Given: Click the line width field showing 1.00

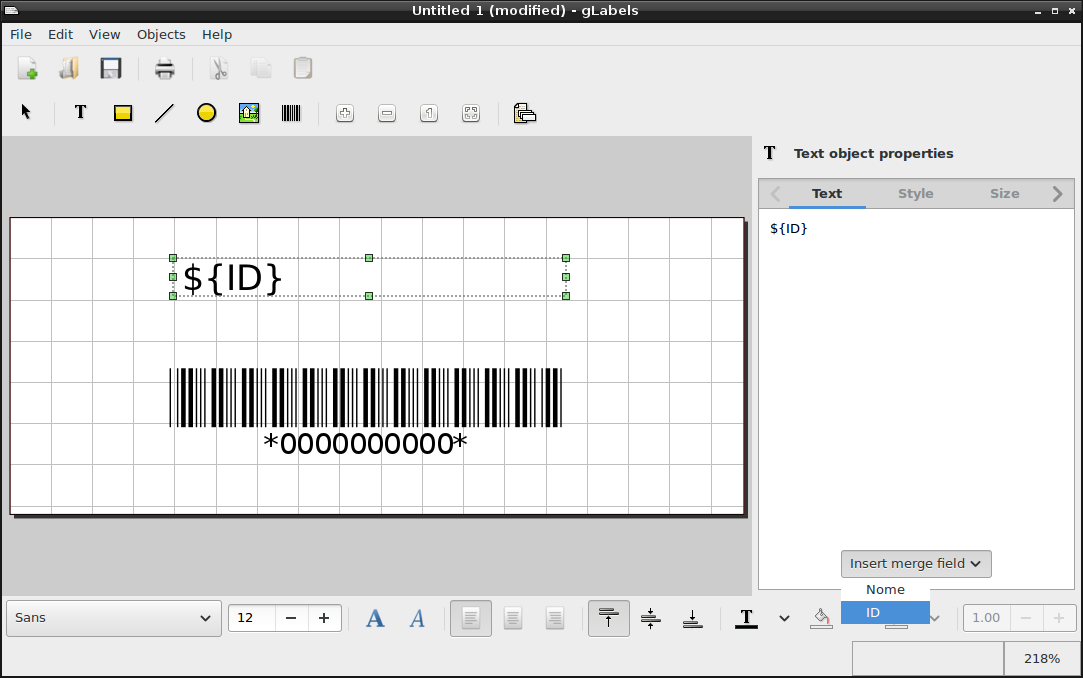Looking at the screenshot, I should click(x=986, y=618).
